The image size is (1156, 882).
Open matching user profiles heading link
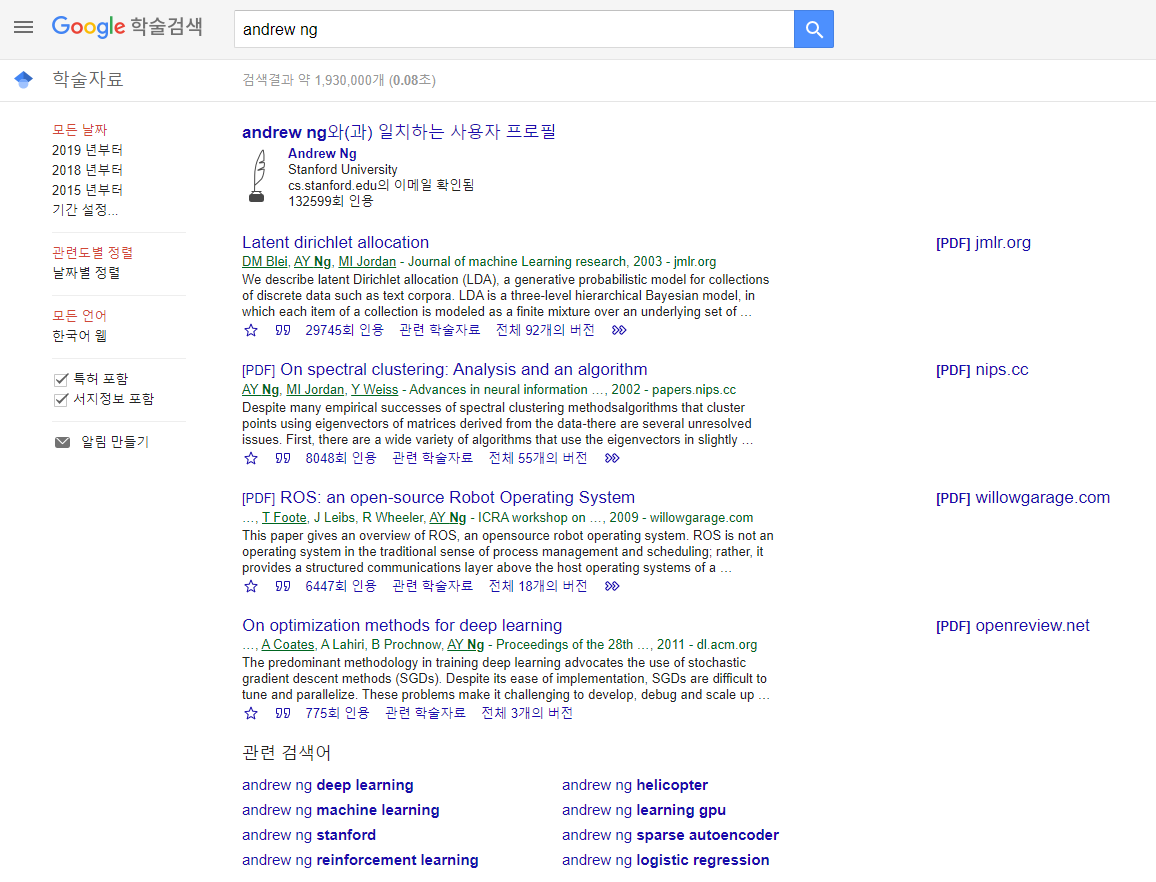coord(399,132)
